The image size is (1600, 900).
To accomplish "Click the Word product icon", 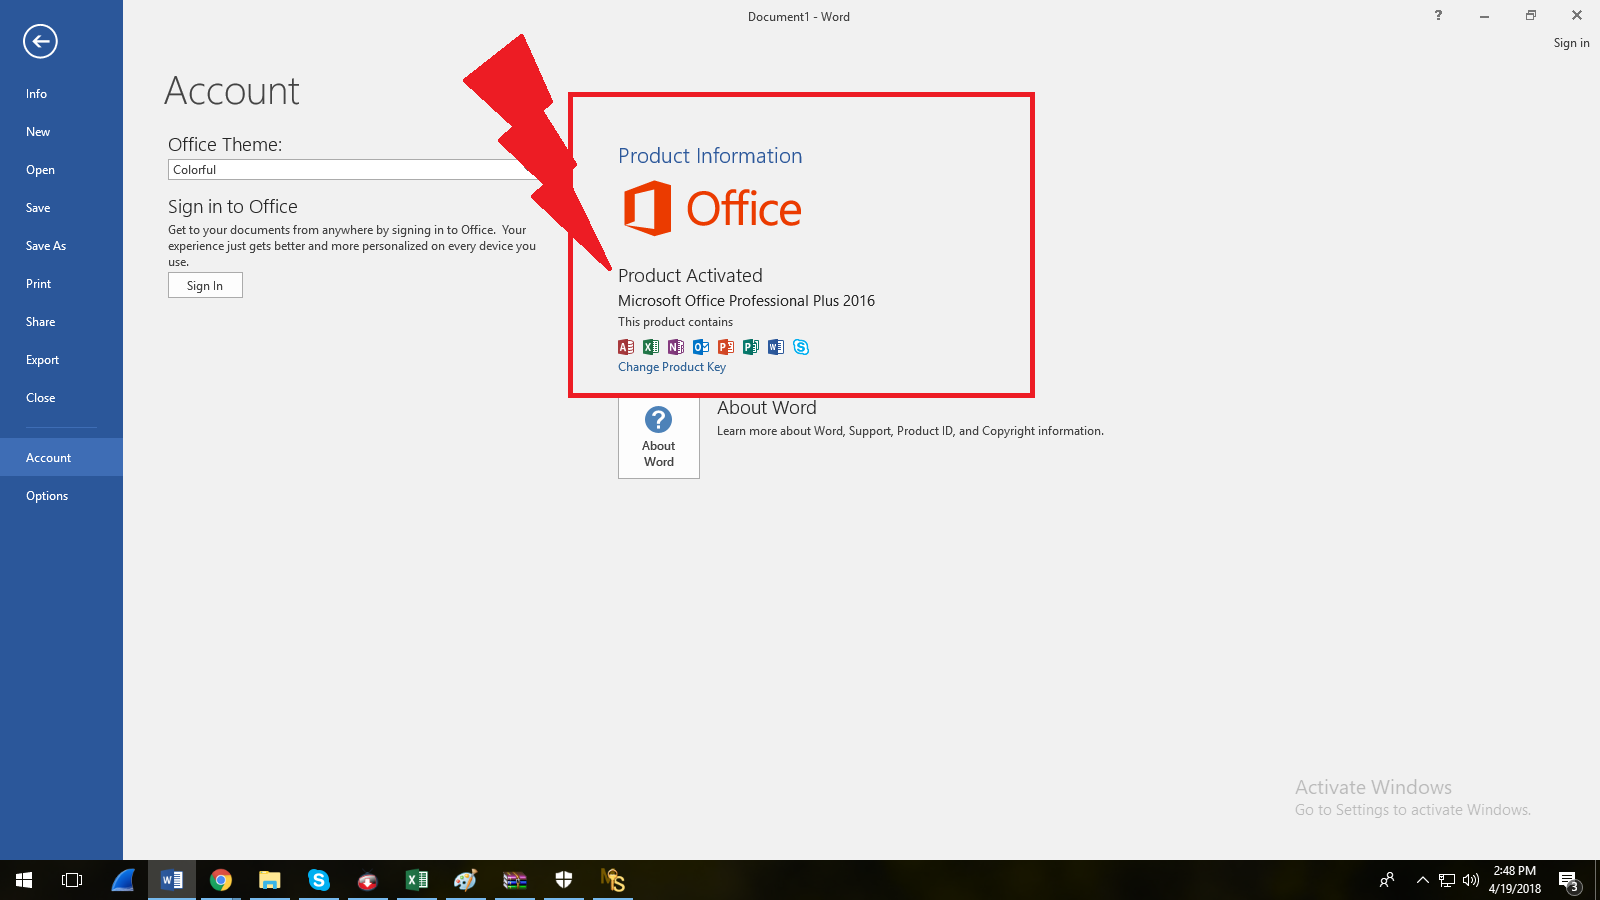I will pyautogui.click(x=776, y=347).
